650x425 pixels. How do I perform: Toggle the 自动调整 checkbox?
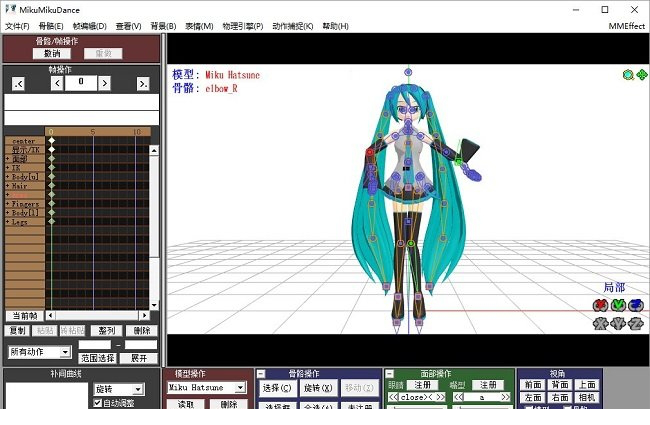pos(98,403)
